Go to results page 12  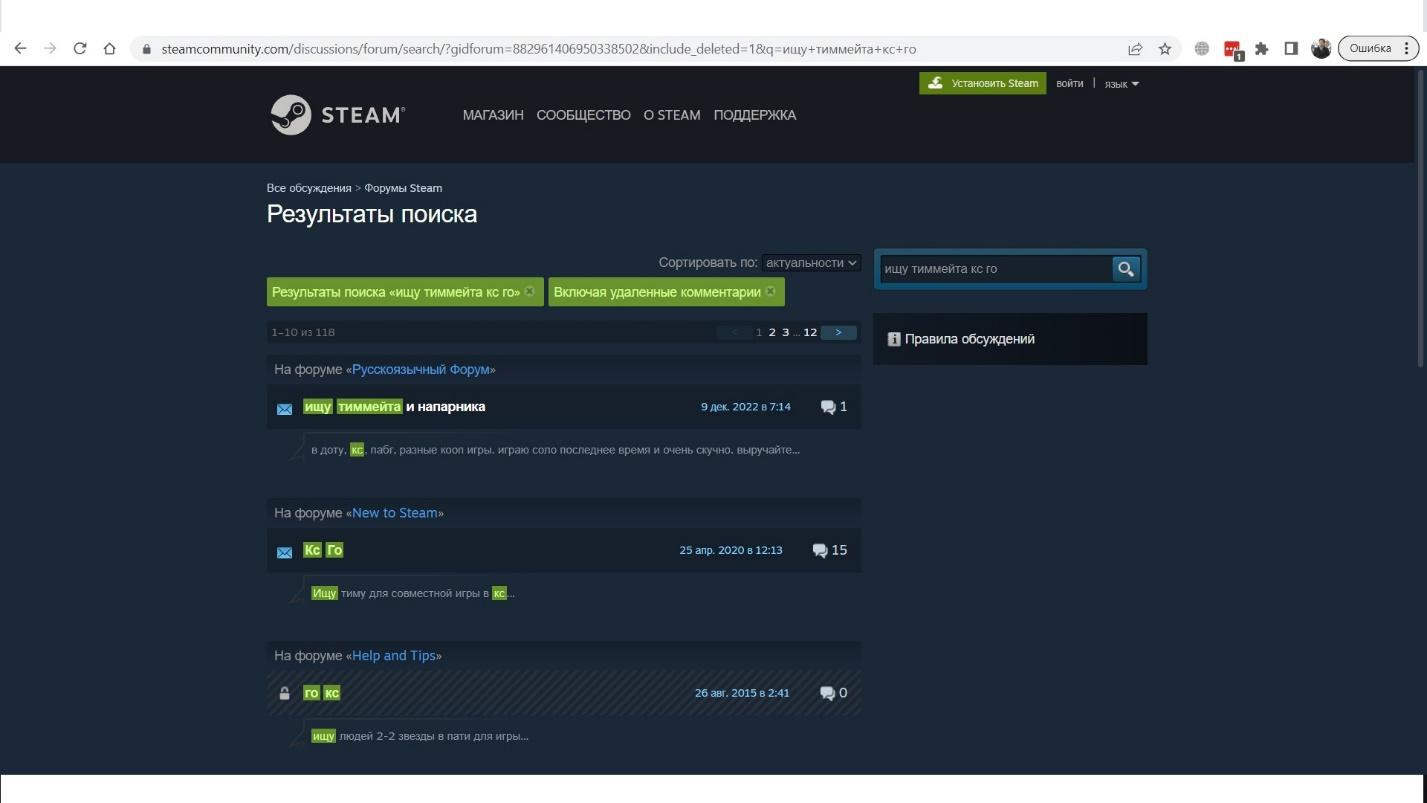point(810,332)
